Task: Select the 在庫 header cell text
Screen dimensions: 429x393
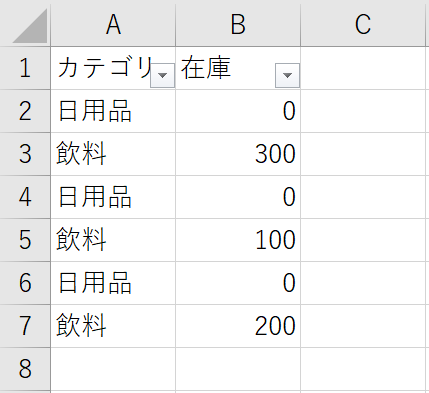Action: coord(206,68)
